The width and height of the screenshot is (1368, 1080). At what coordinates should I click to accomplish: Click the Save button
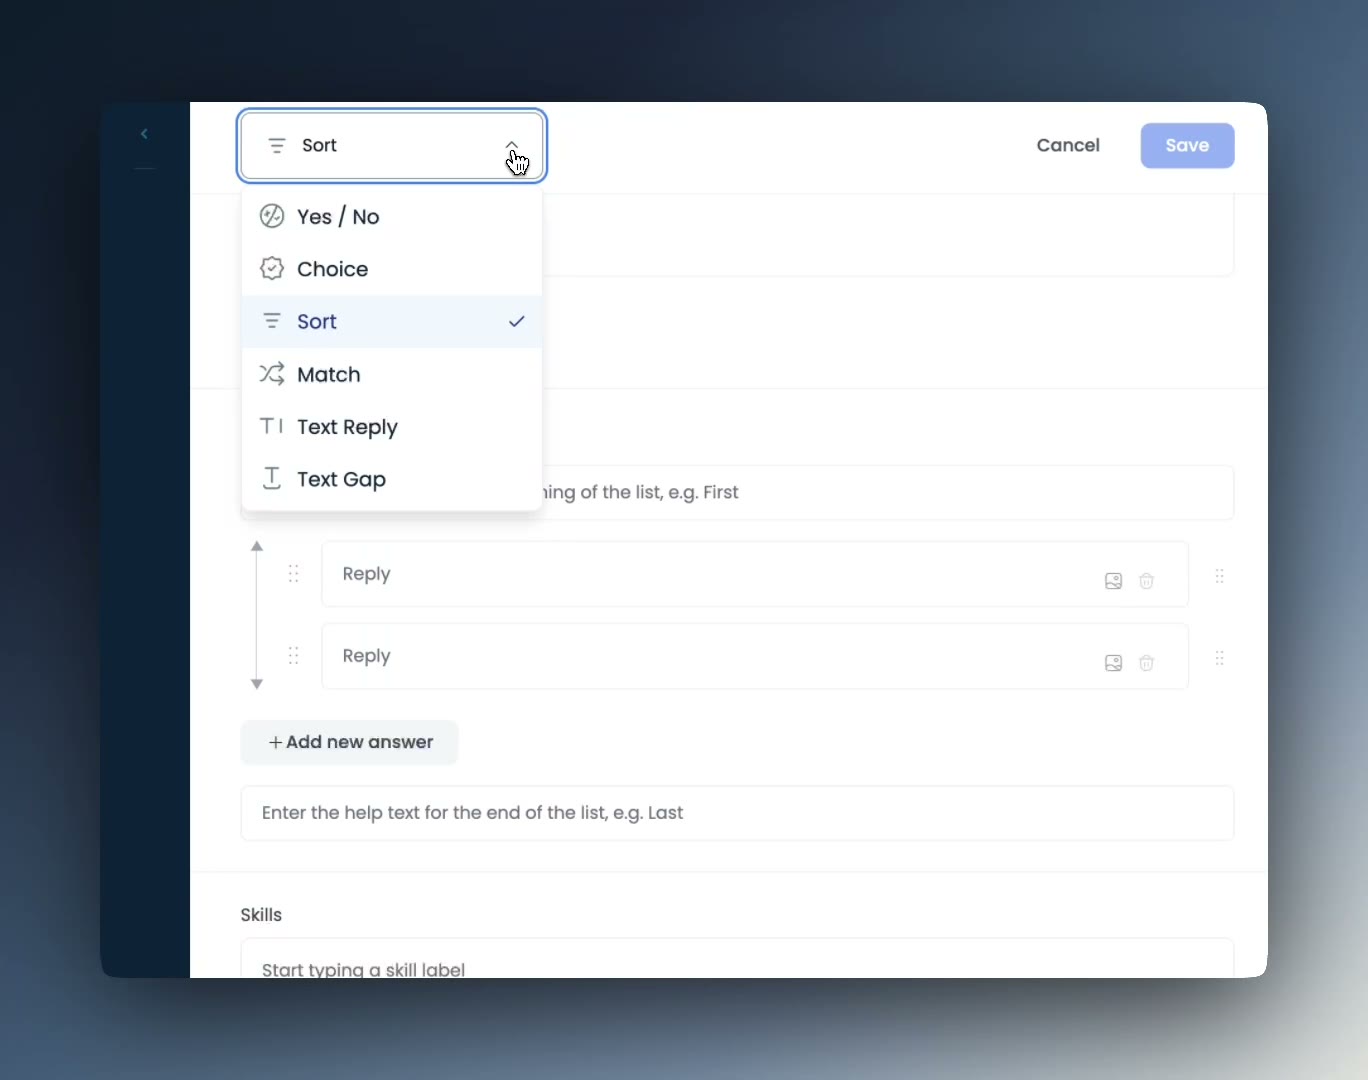coord(1187,146)
